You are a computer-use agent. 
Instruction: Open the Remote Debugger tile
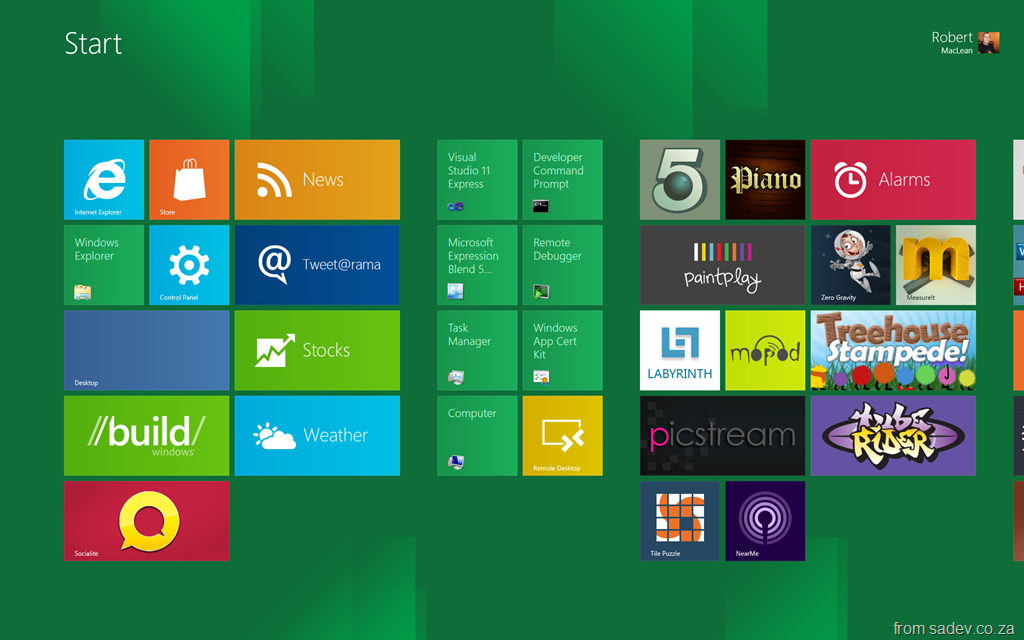(563, 265)
